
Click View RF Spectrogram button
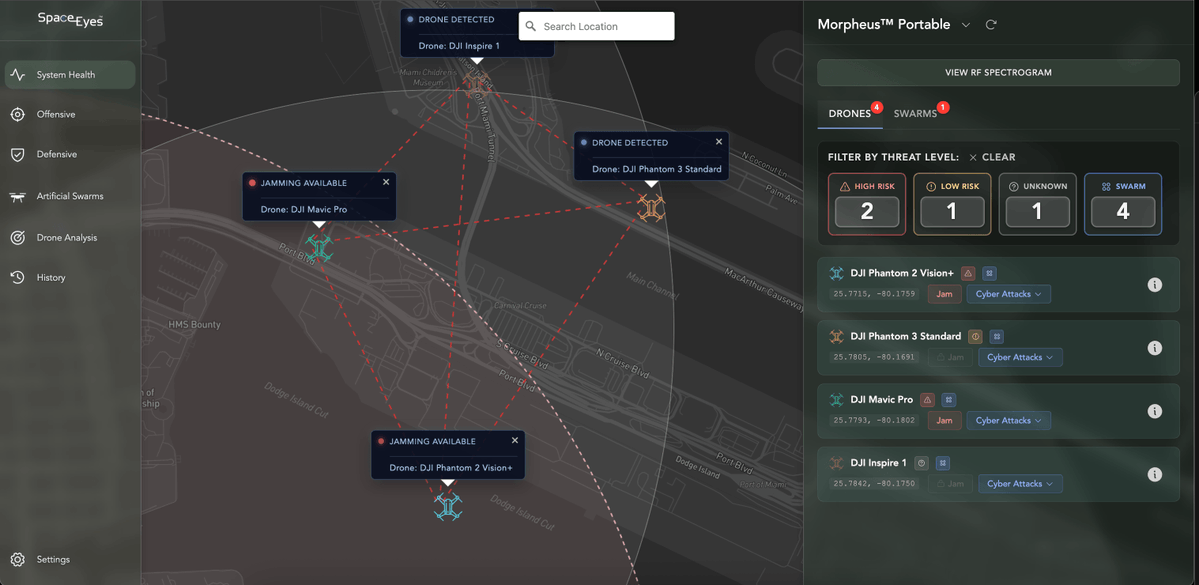click(x=998, y=73)
